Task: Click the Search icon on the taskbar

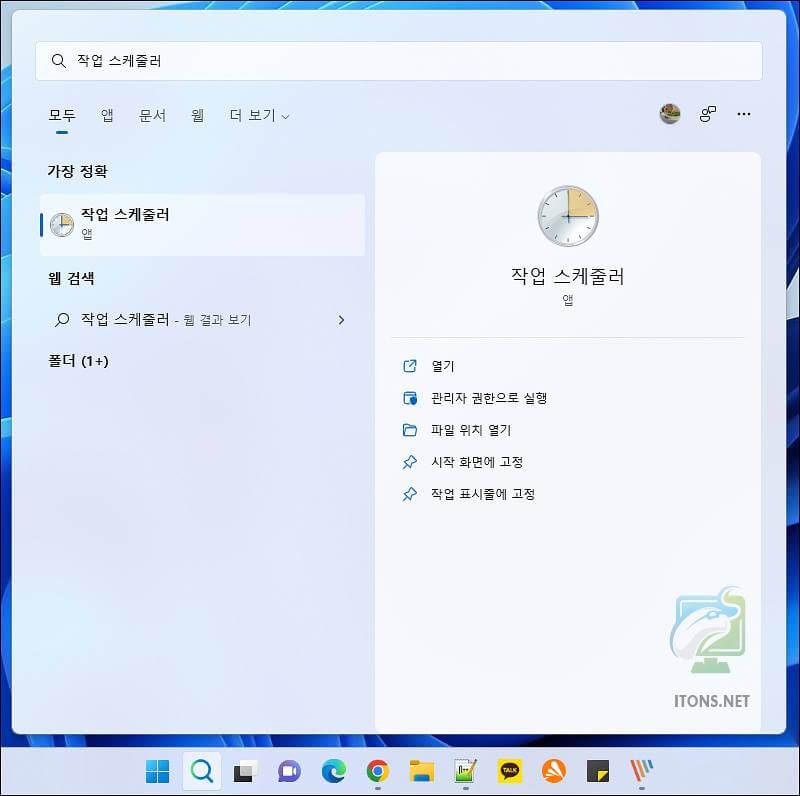Action: pyautogui.click(x=202, y=770)
